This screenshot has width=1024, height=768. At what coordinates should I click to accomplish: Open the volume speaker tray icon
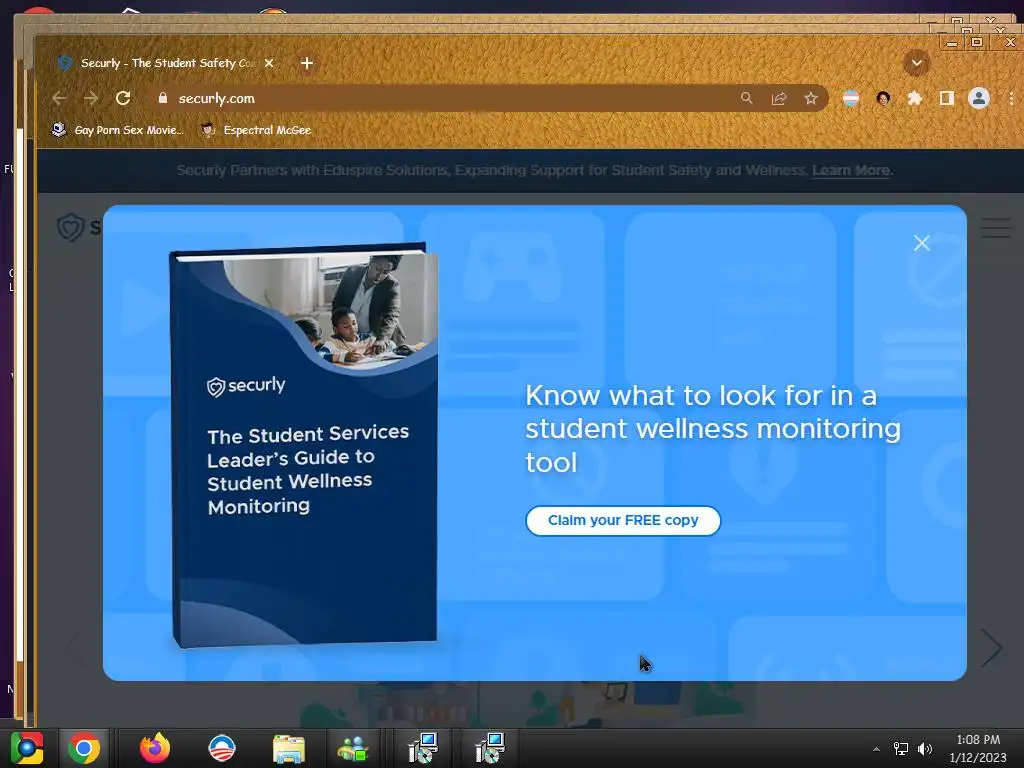pyautogui.click(x=925, y=749)
